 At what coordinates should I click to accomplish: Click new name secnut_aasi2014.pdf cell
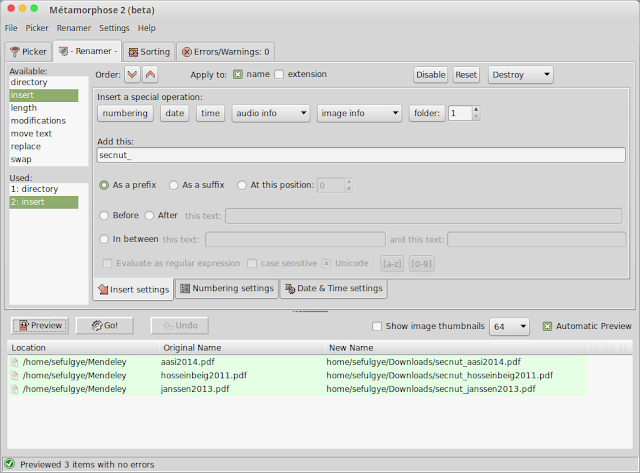click(423, 362)
